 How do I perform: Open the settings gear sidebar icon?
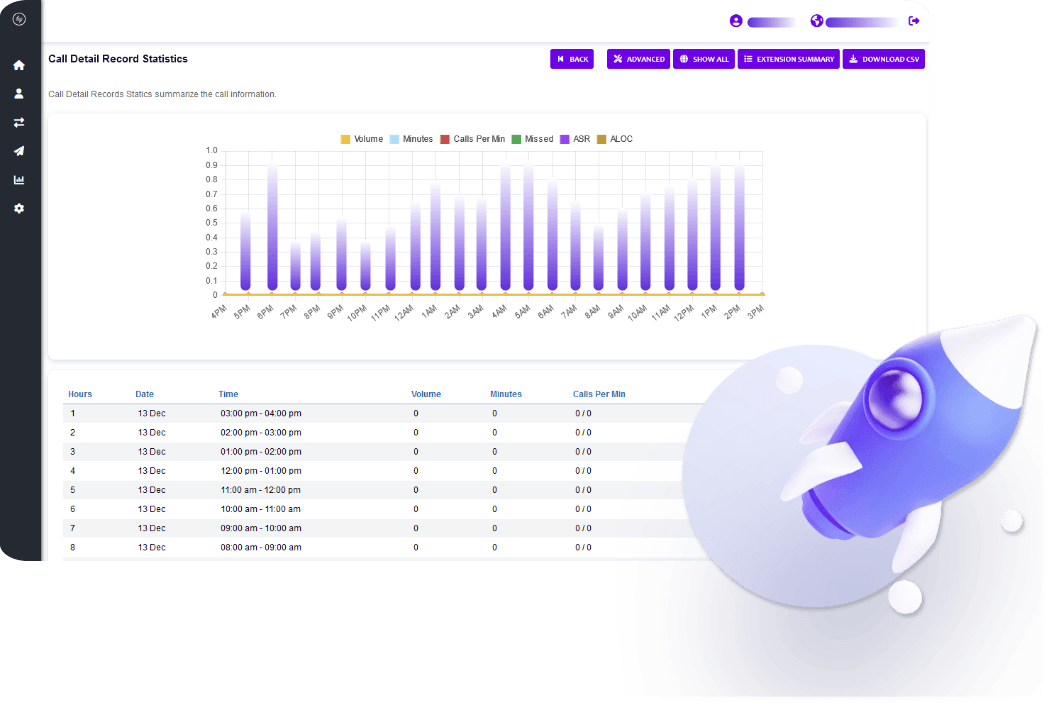pos(19,209)
